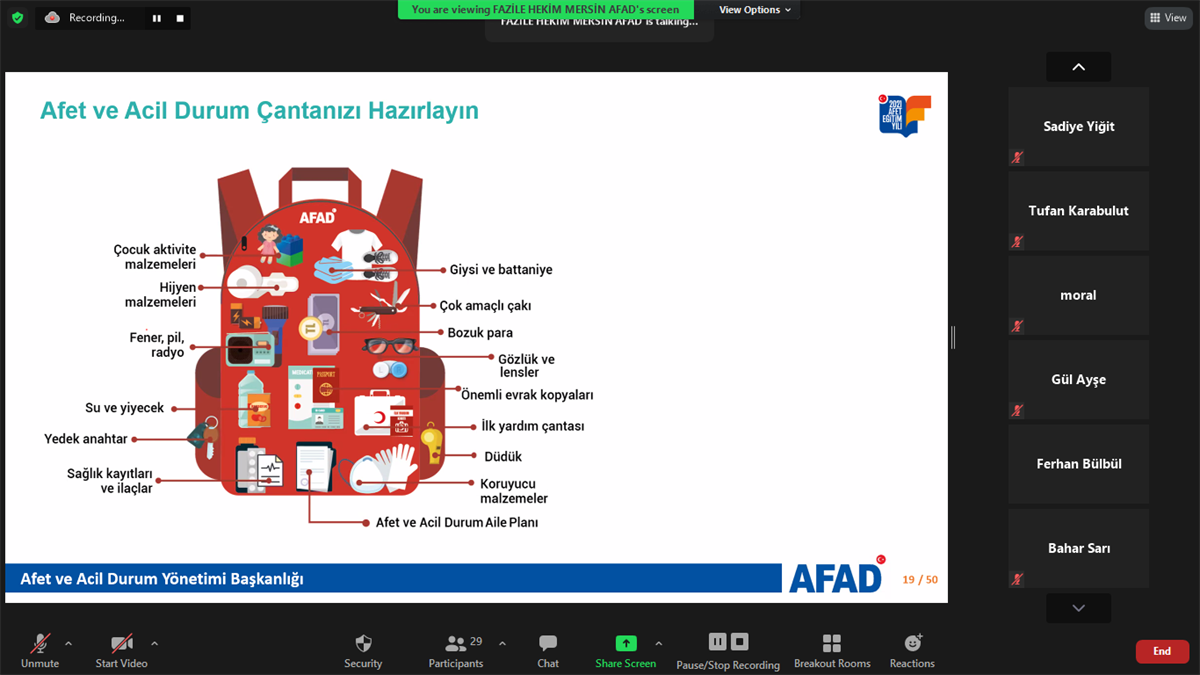Select Sadiye Yiğit's participant tile
1200x675 pixels.
1079,126
